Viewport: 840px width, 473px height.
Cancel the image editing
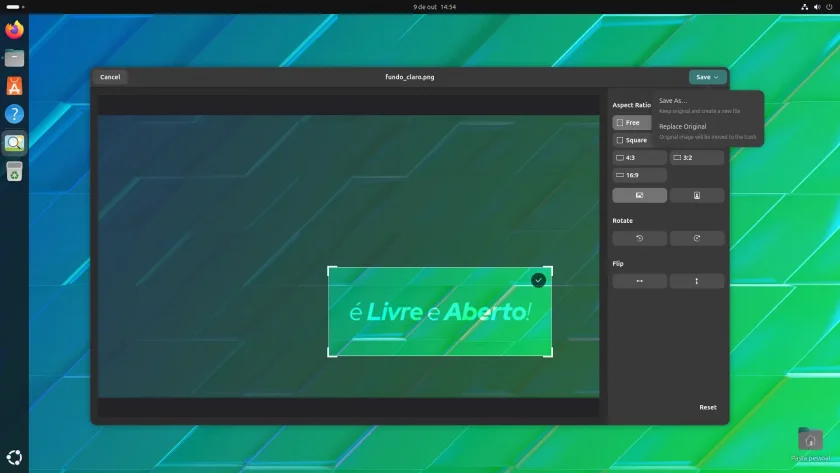point(110,77)
